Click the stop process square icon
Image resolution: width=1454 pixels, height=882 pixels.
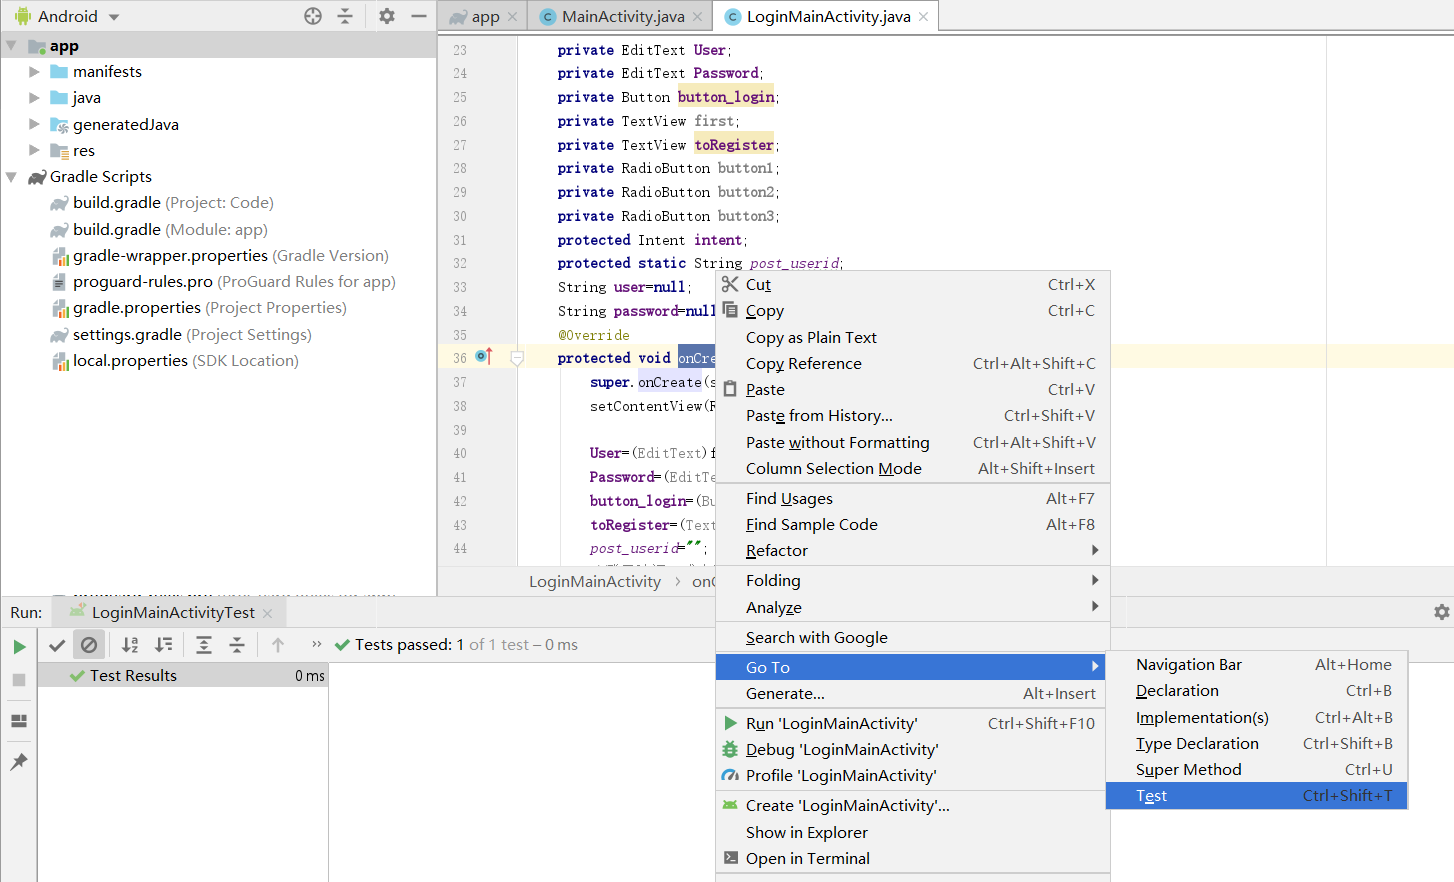click(19, 680)
